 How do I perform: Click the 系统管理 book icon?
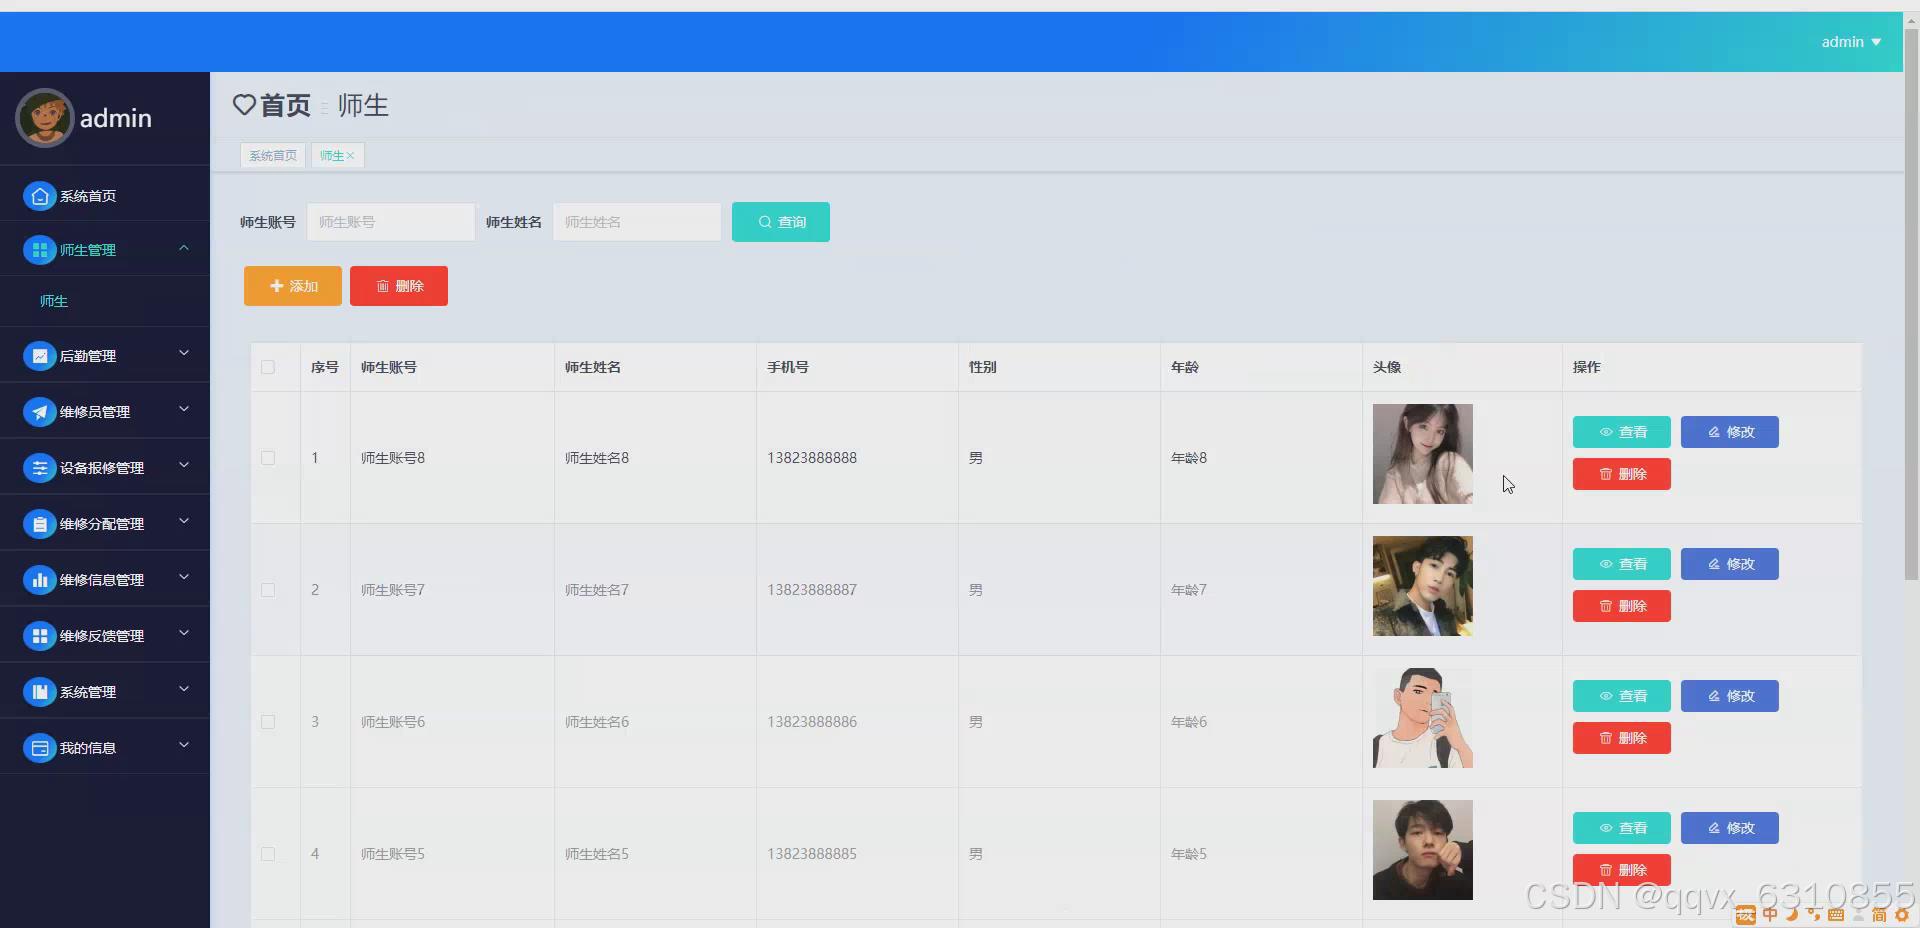point(39,692)
